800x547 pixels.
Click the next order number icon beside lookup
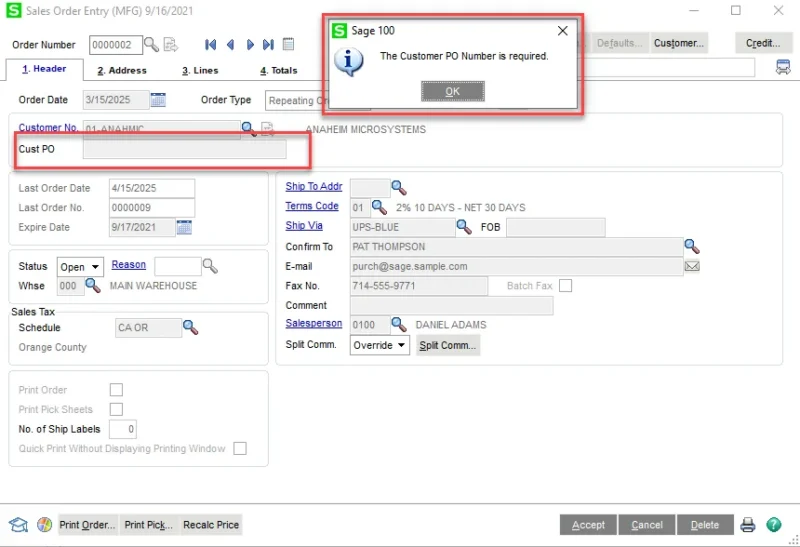(x=170, y=45)
